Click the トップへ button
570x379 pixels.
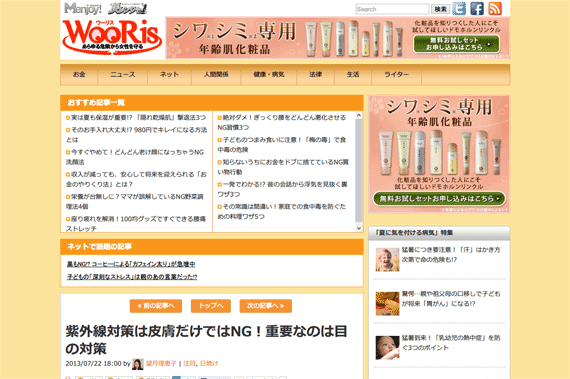click(211, 306)
